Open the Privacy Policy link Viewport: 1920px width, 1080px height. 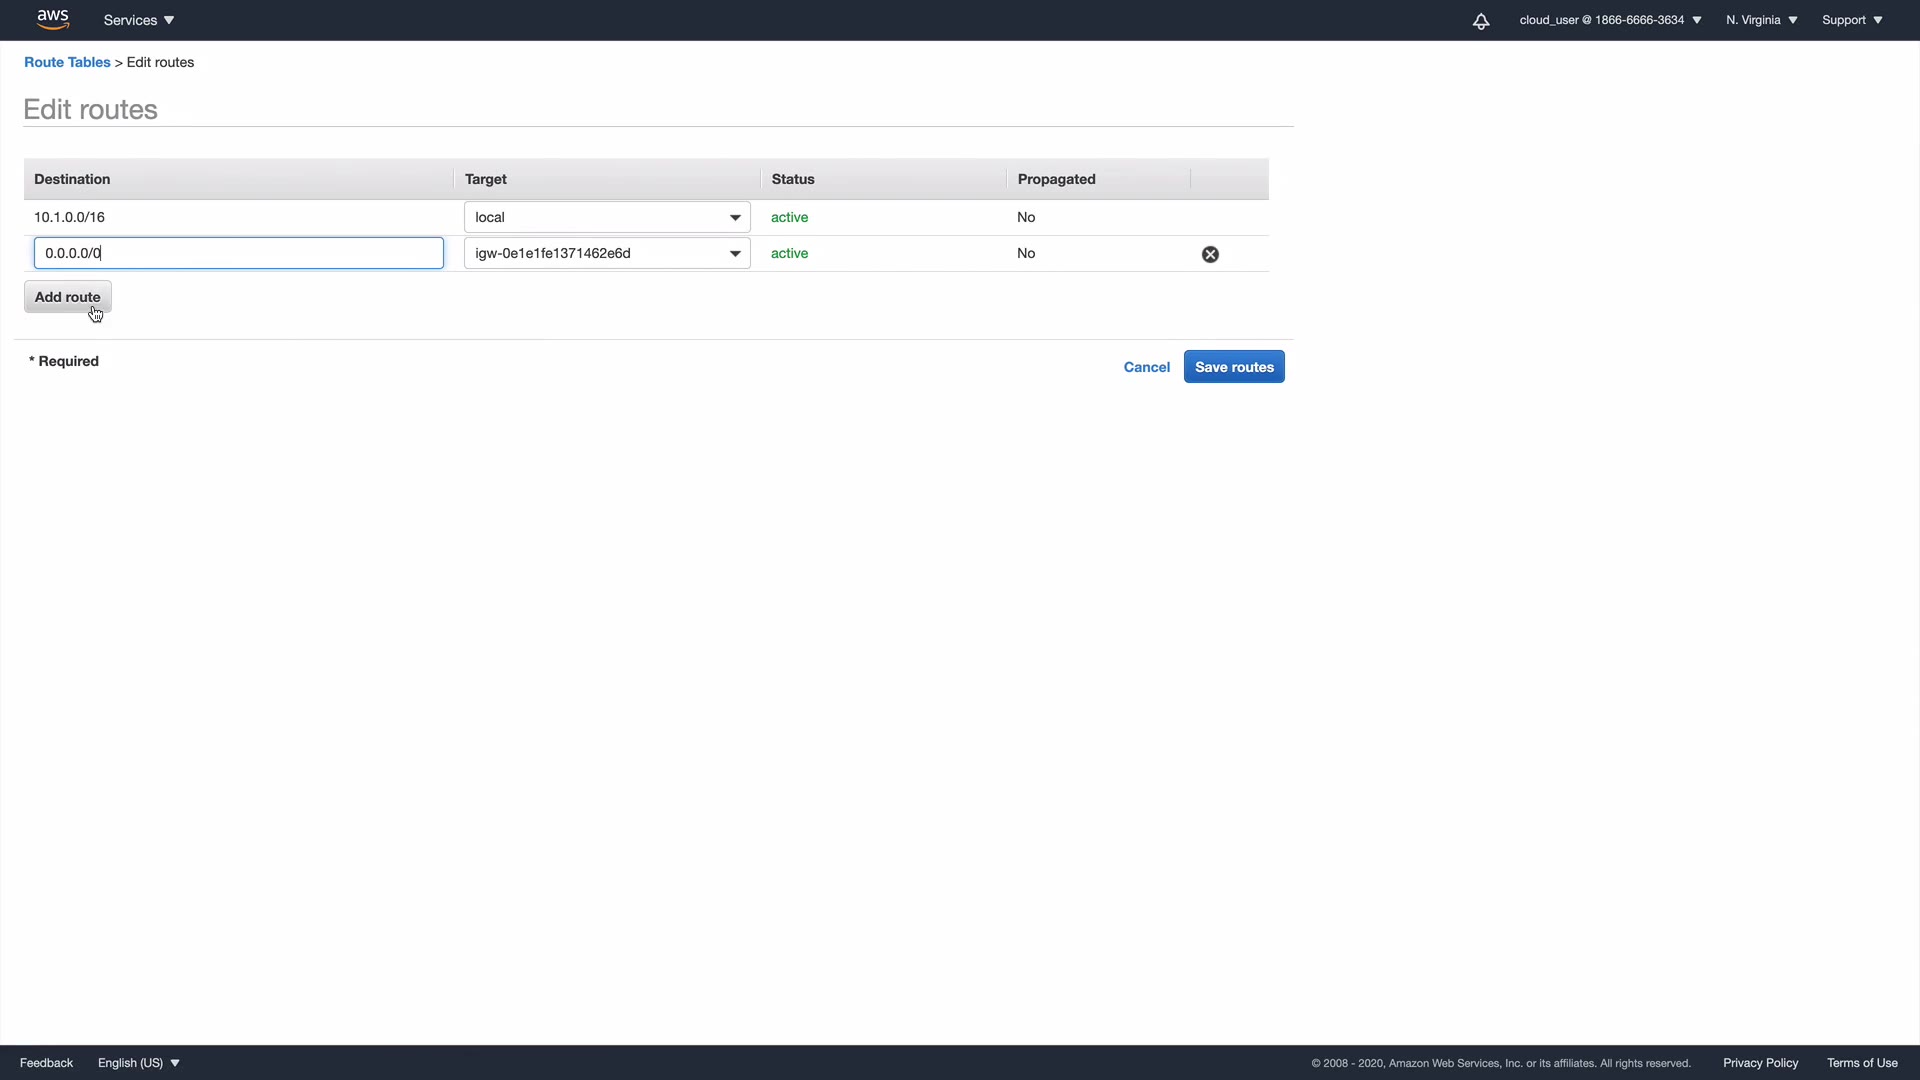pos(1760,1063)
